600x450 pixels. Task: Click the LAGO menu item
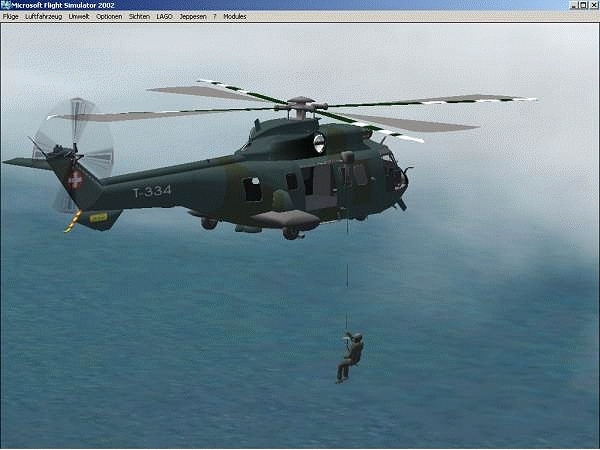pos(164,17)
